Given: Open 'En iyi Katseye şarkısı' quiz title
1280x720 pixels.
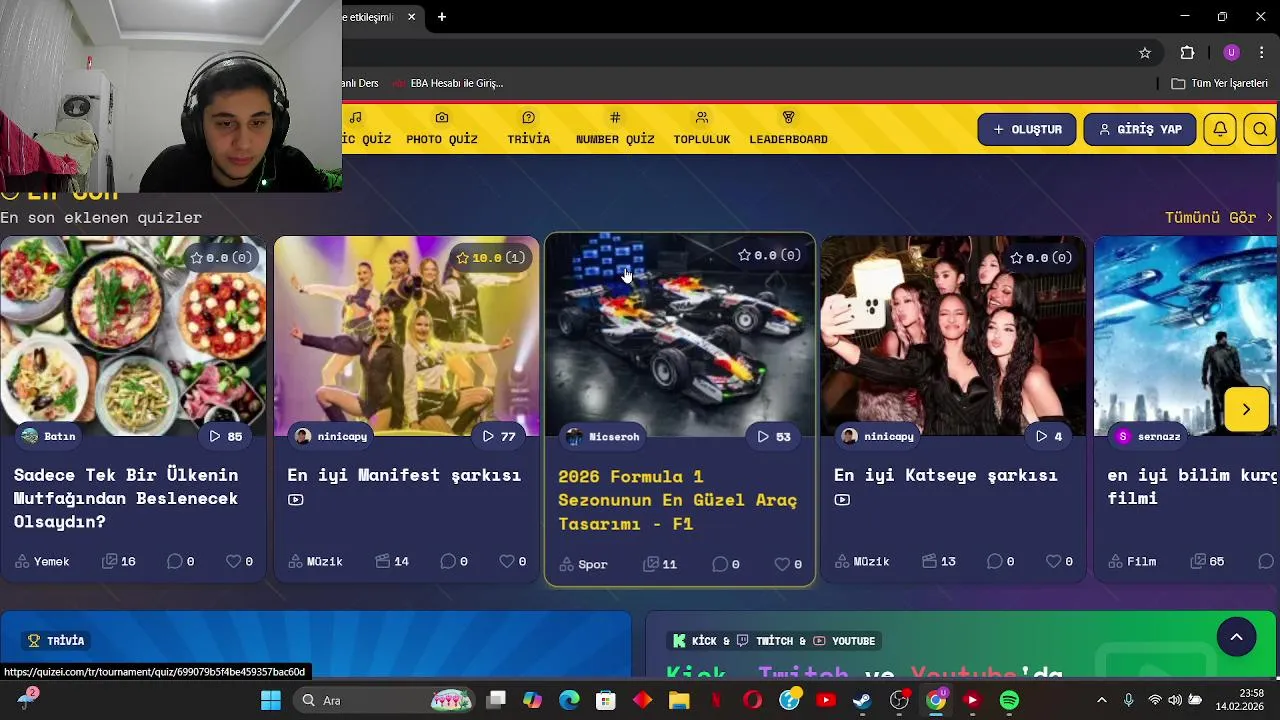Looking at the screenshot, I should click(946, 475).
